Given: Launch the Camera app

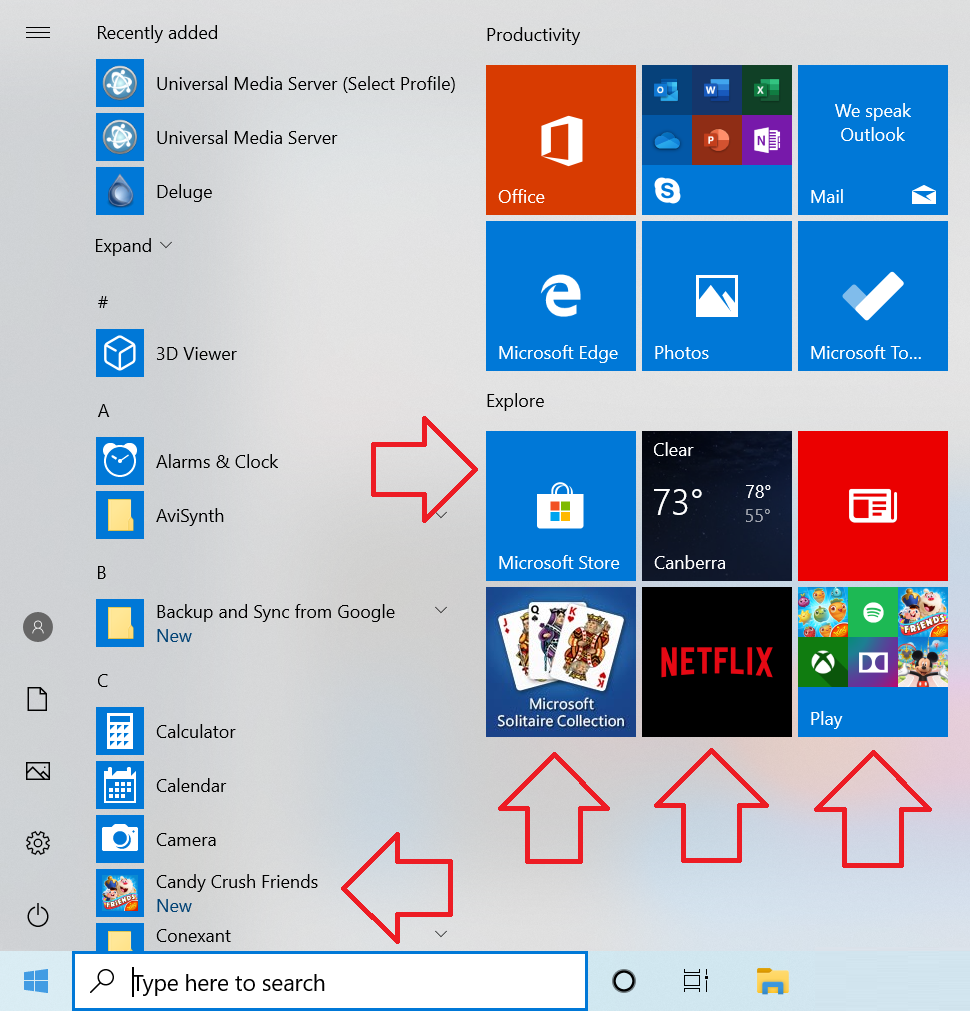Looking at the screenshot, I should [x=276, y=840].
